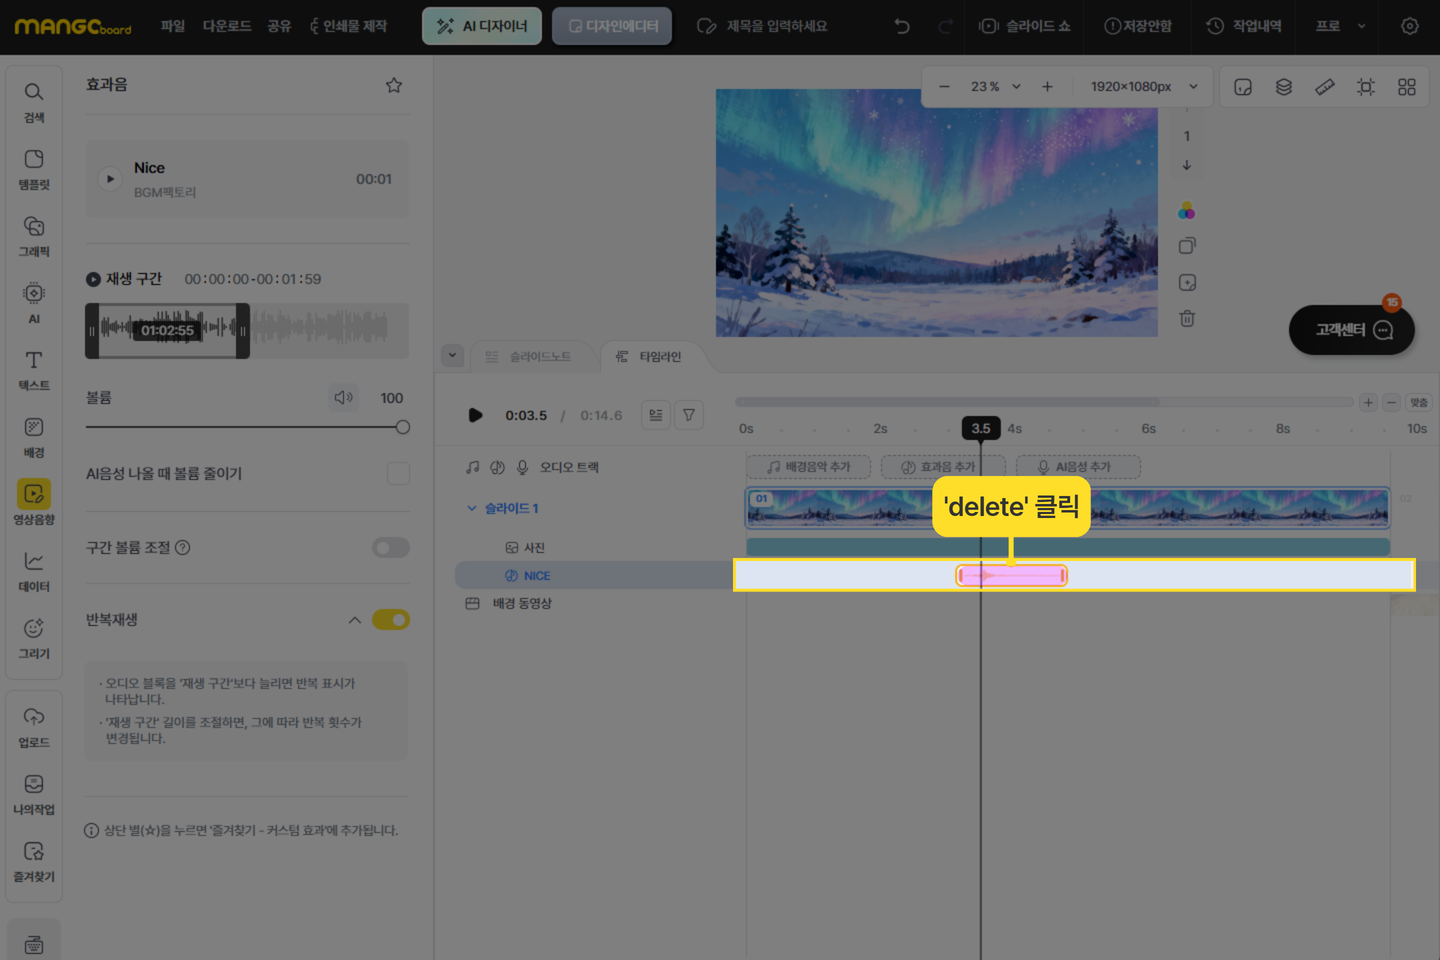
Task: Click the favorite star in 효과음 header
Action: [394, 85]
